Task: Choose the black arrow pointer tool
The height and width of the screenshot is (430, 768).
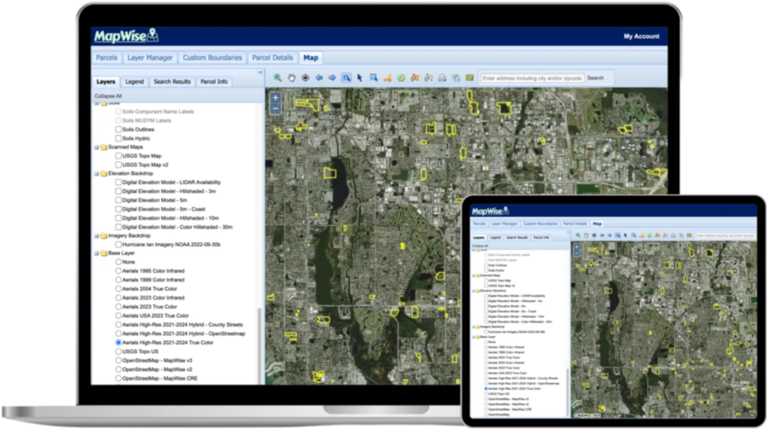Action: (360, 78)
